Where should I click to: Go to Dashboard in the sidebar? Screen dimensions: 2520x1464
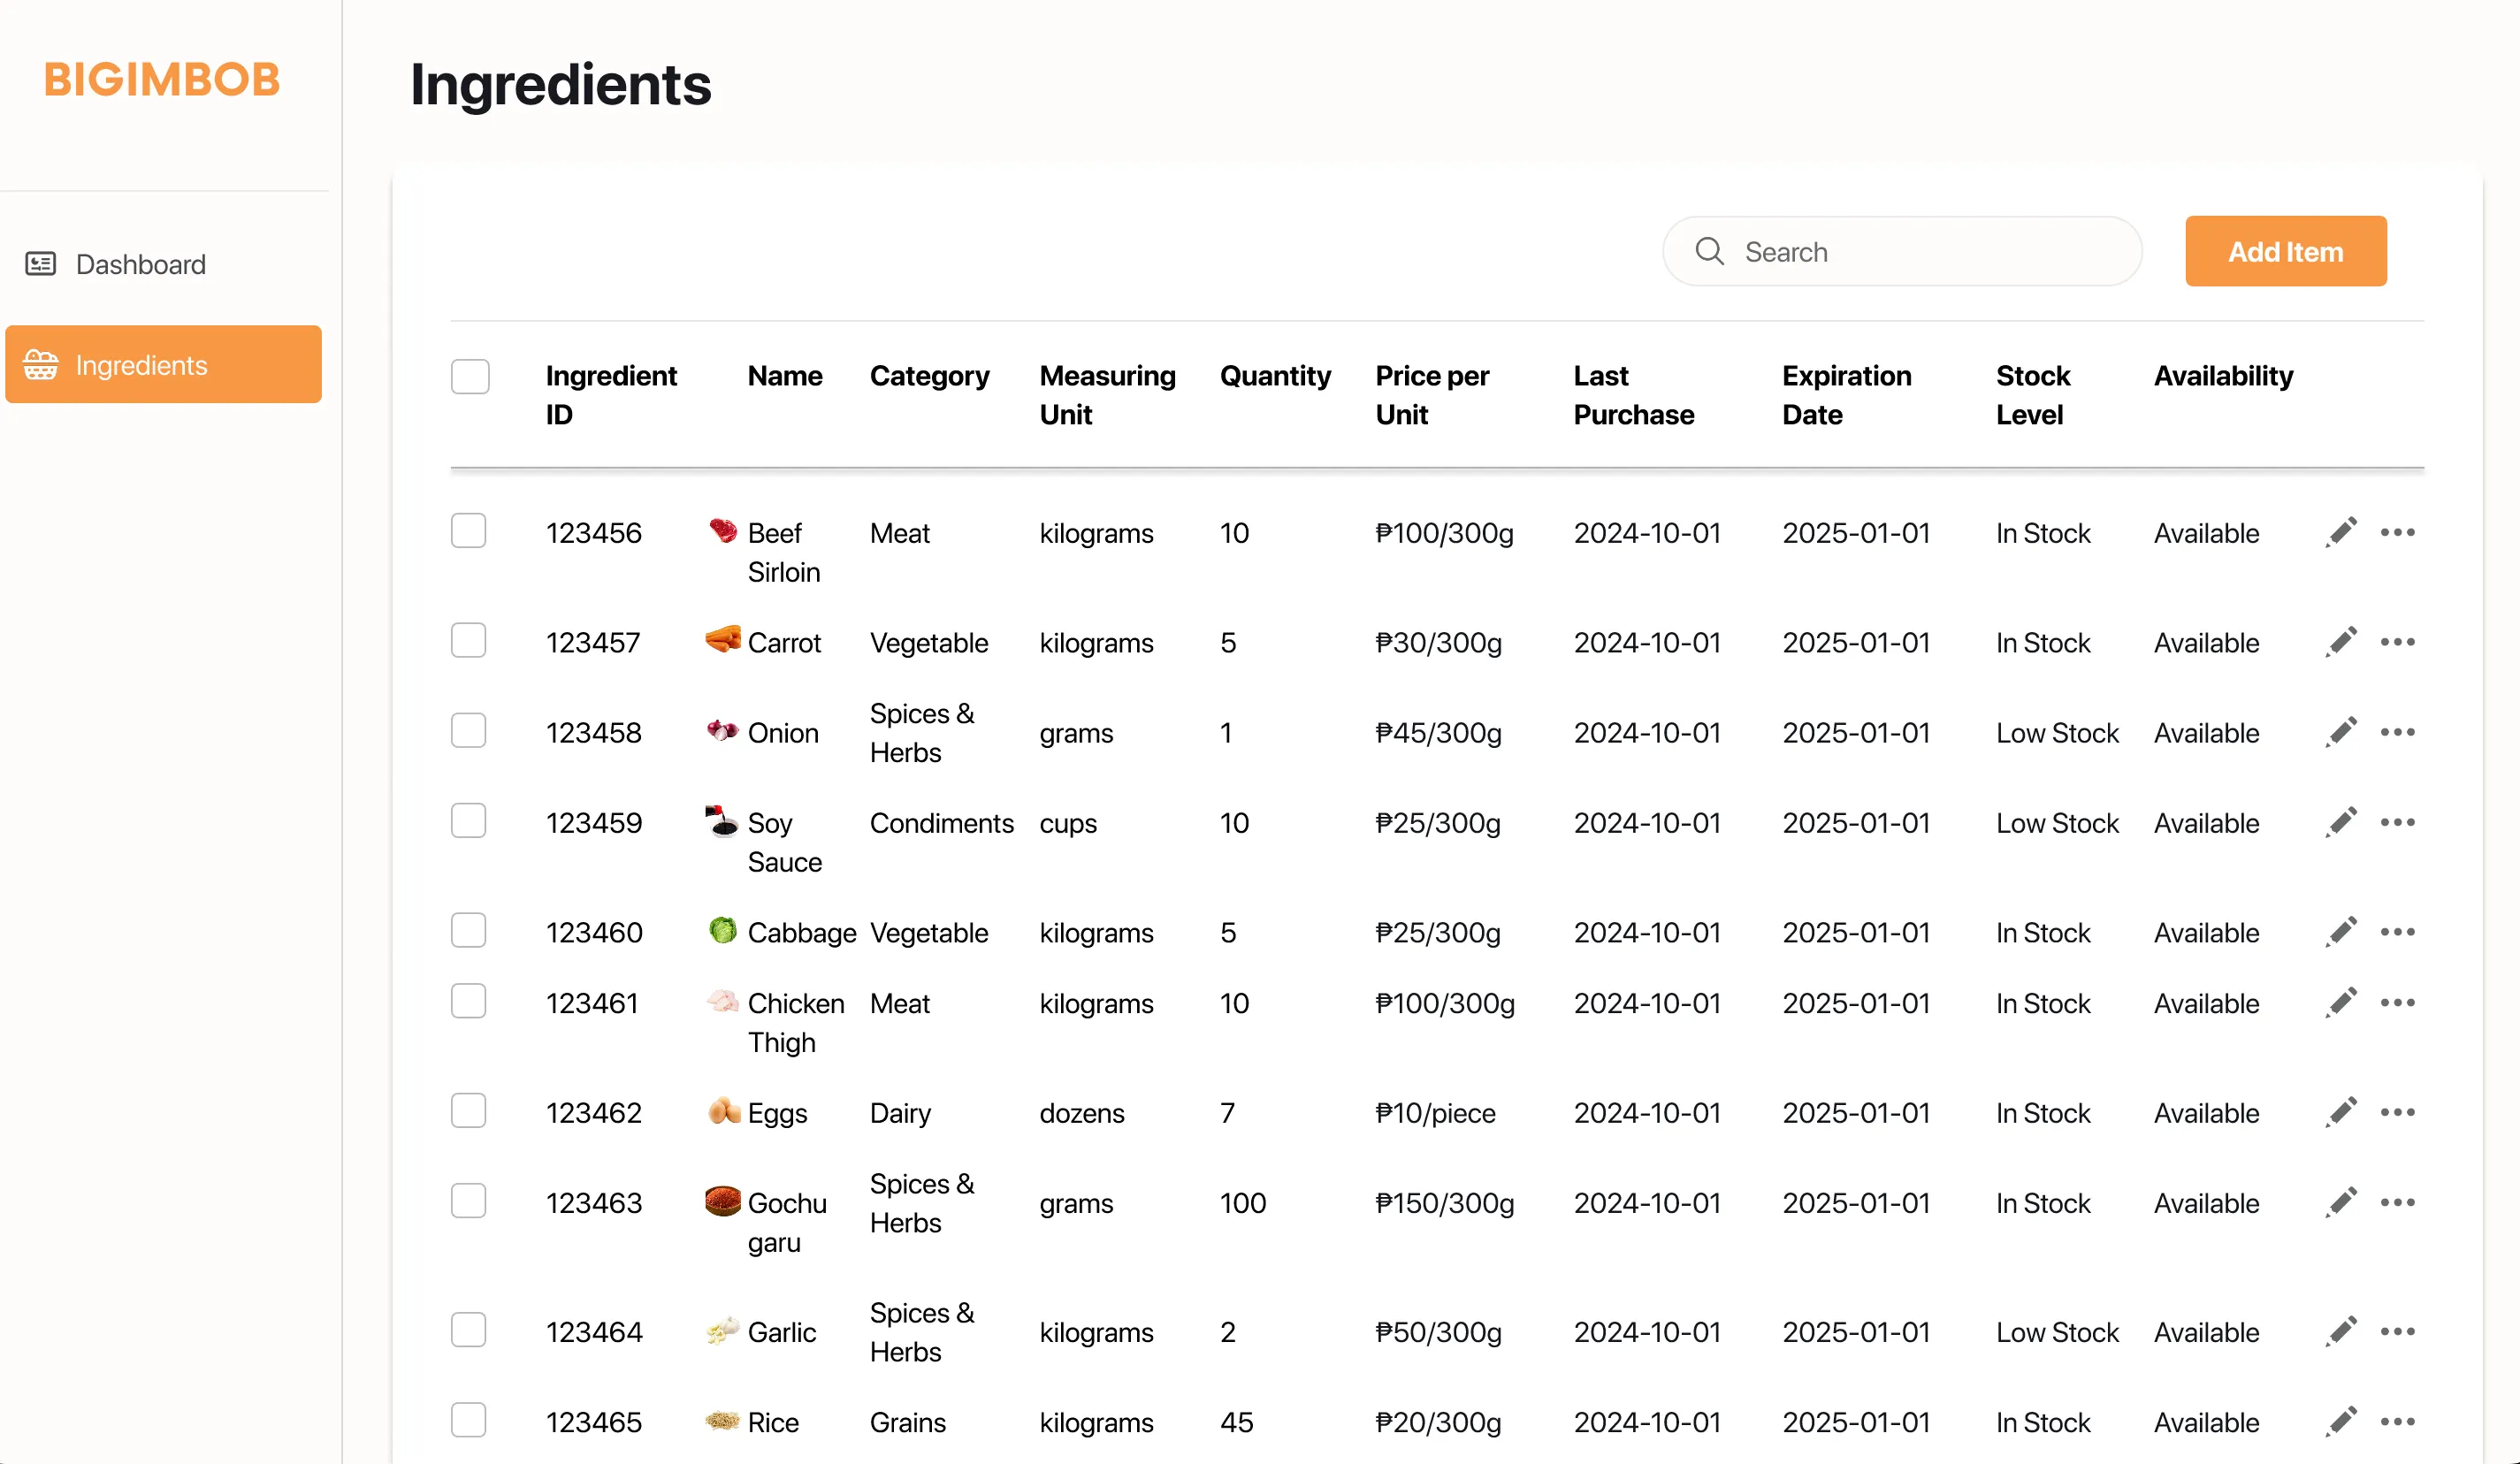140,264
